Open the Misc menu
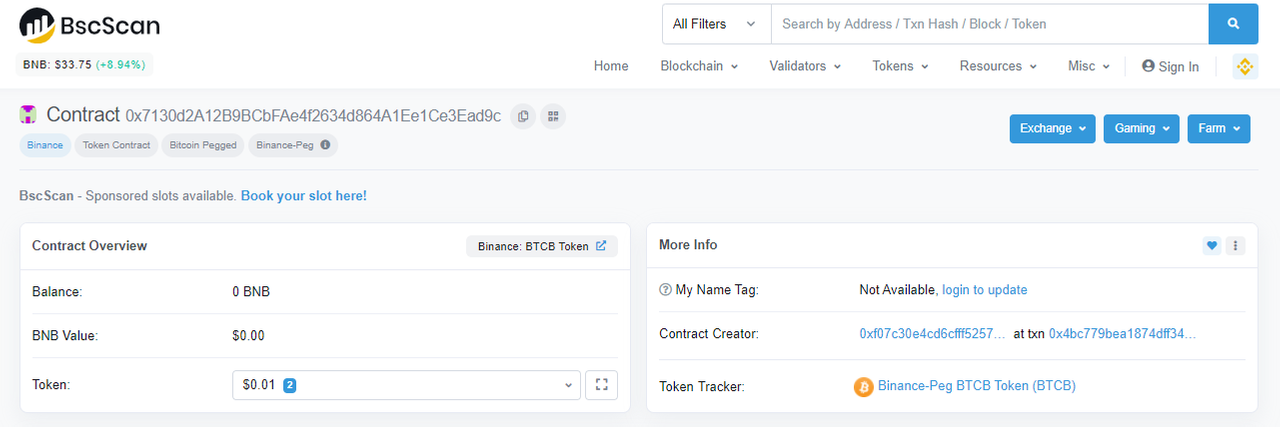The image size is (1280, 427). coord(1089,66)
